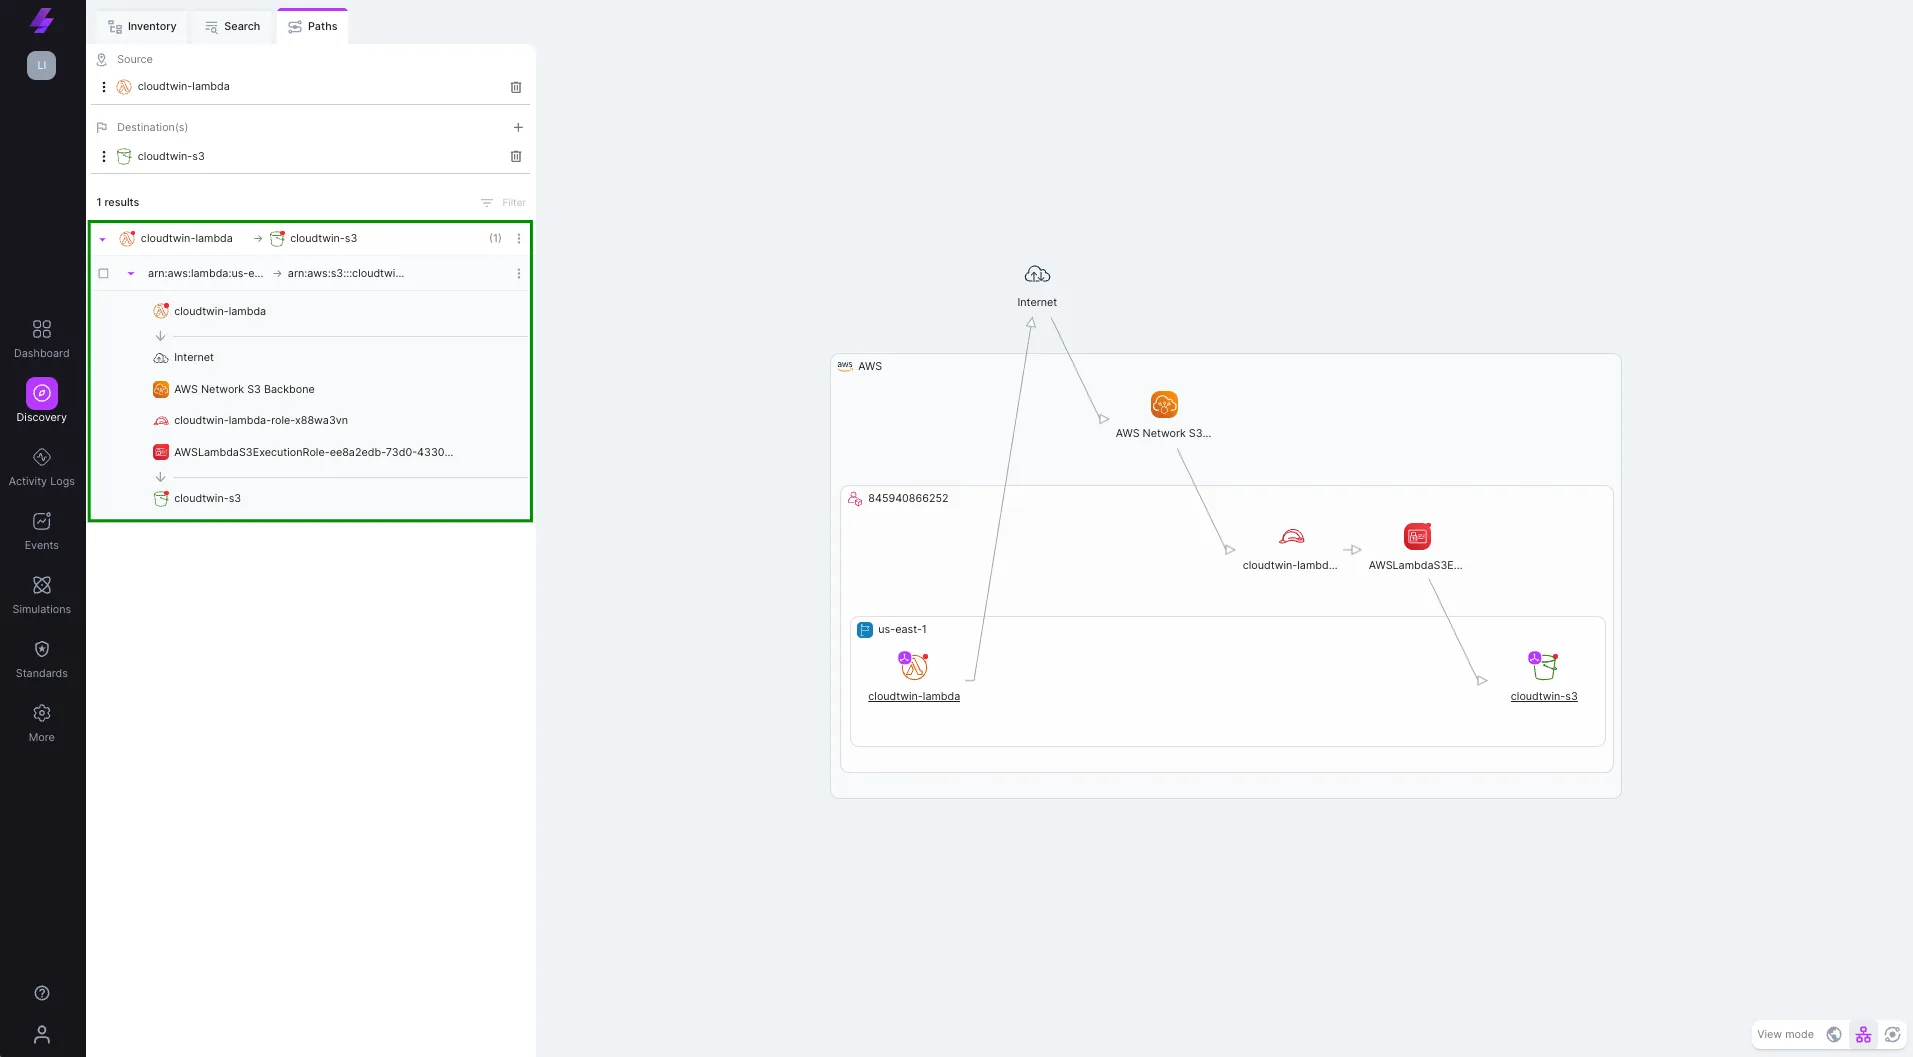Collapse the cloudtwin-lambda to cloudtwin-s3 group
Viewport: 1913px width, 1057px height.
(x=102, y=239)
